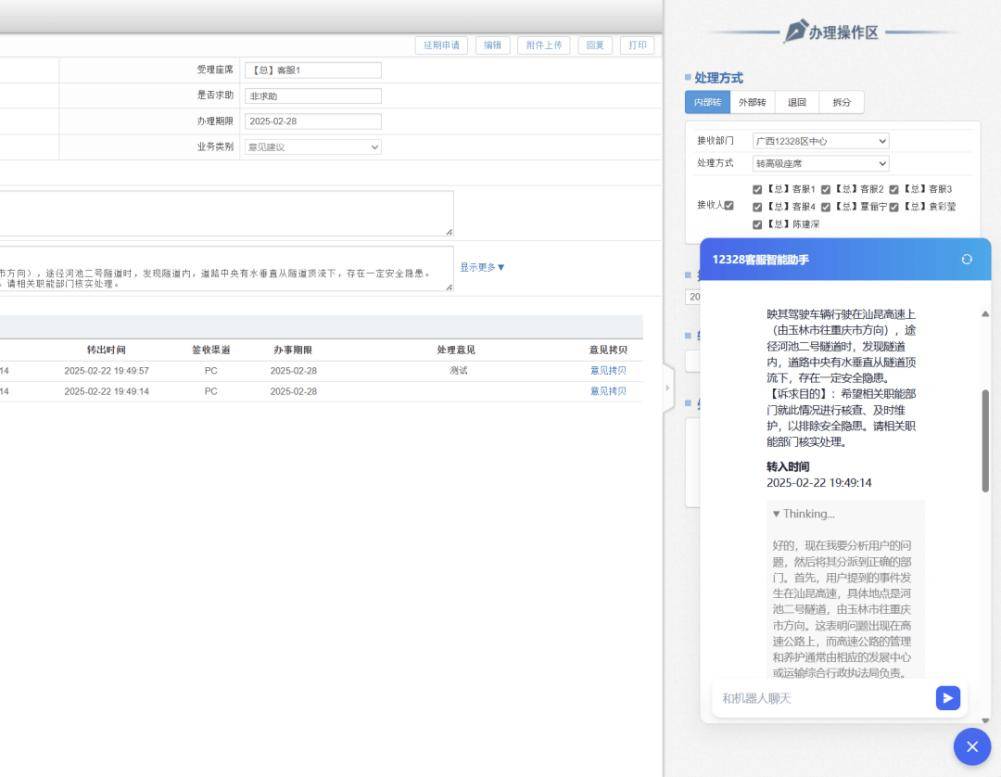
Task: Expand the content with 显示更多
Action: [482, 267]
